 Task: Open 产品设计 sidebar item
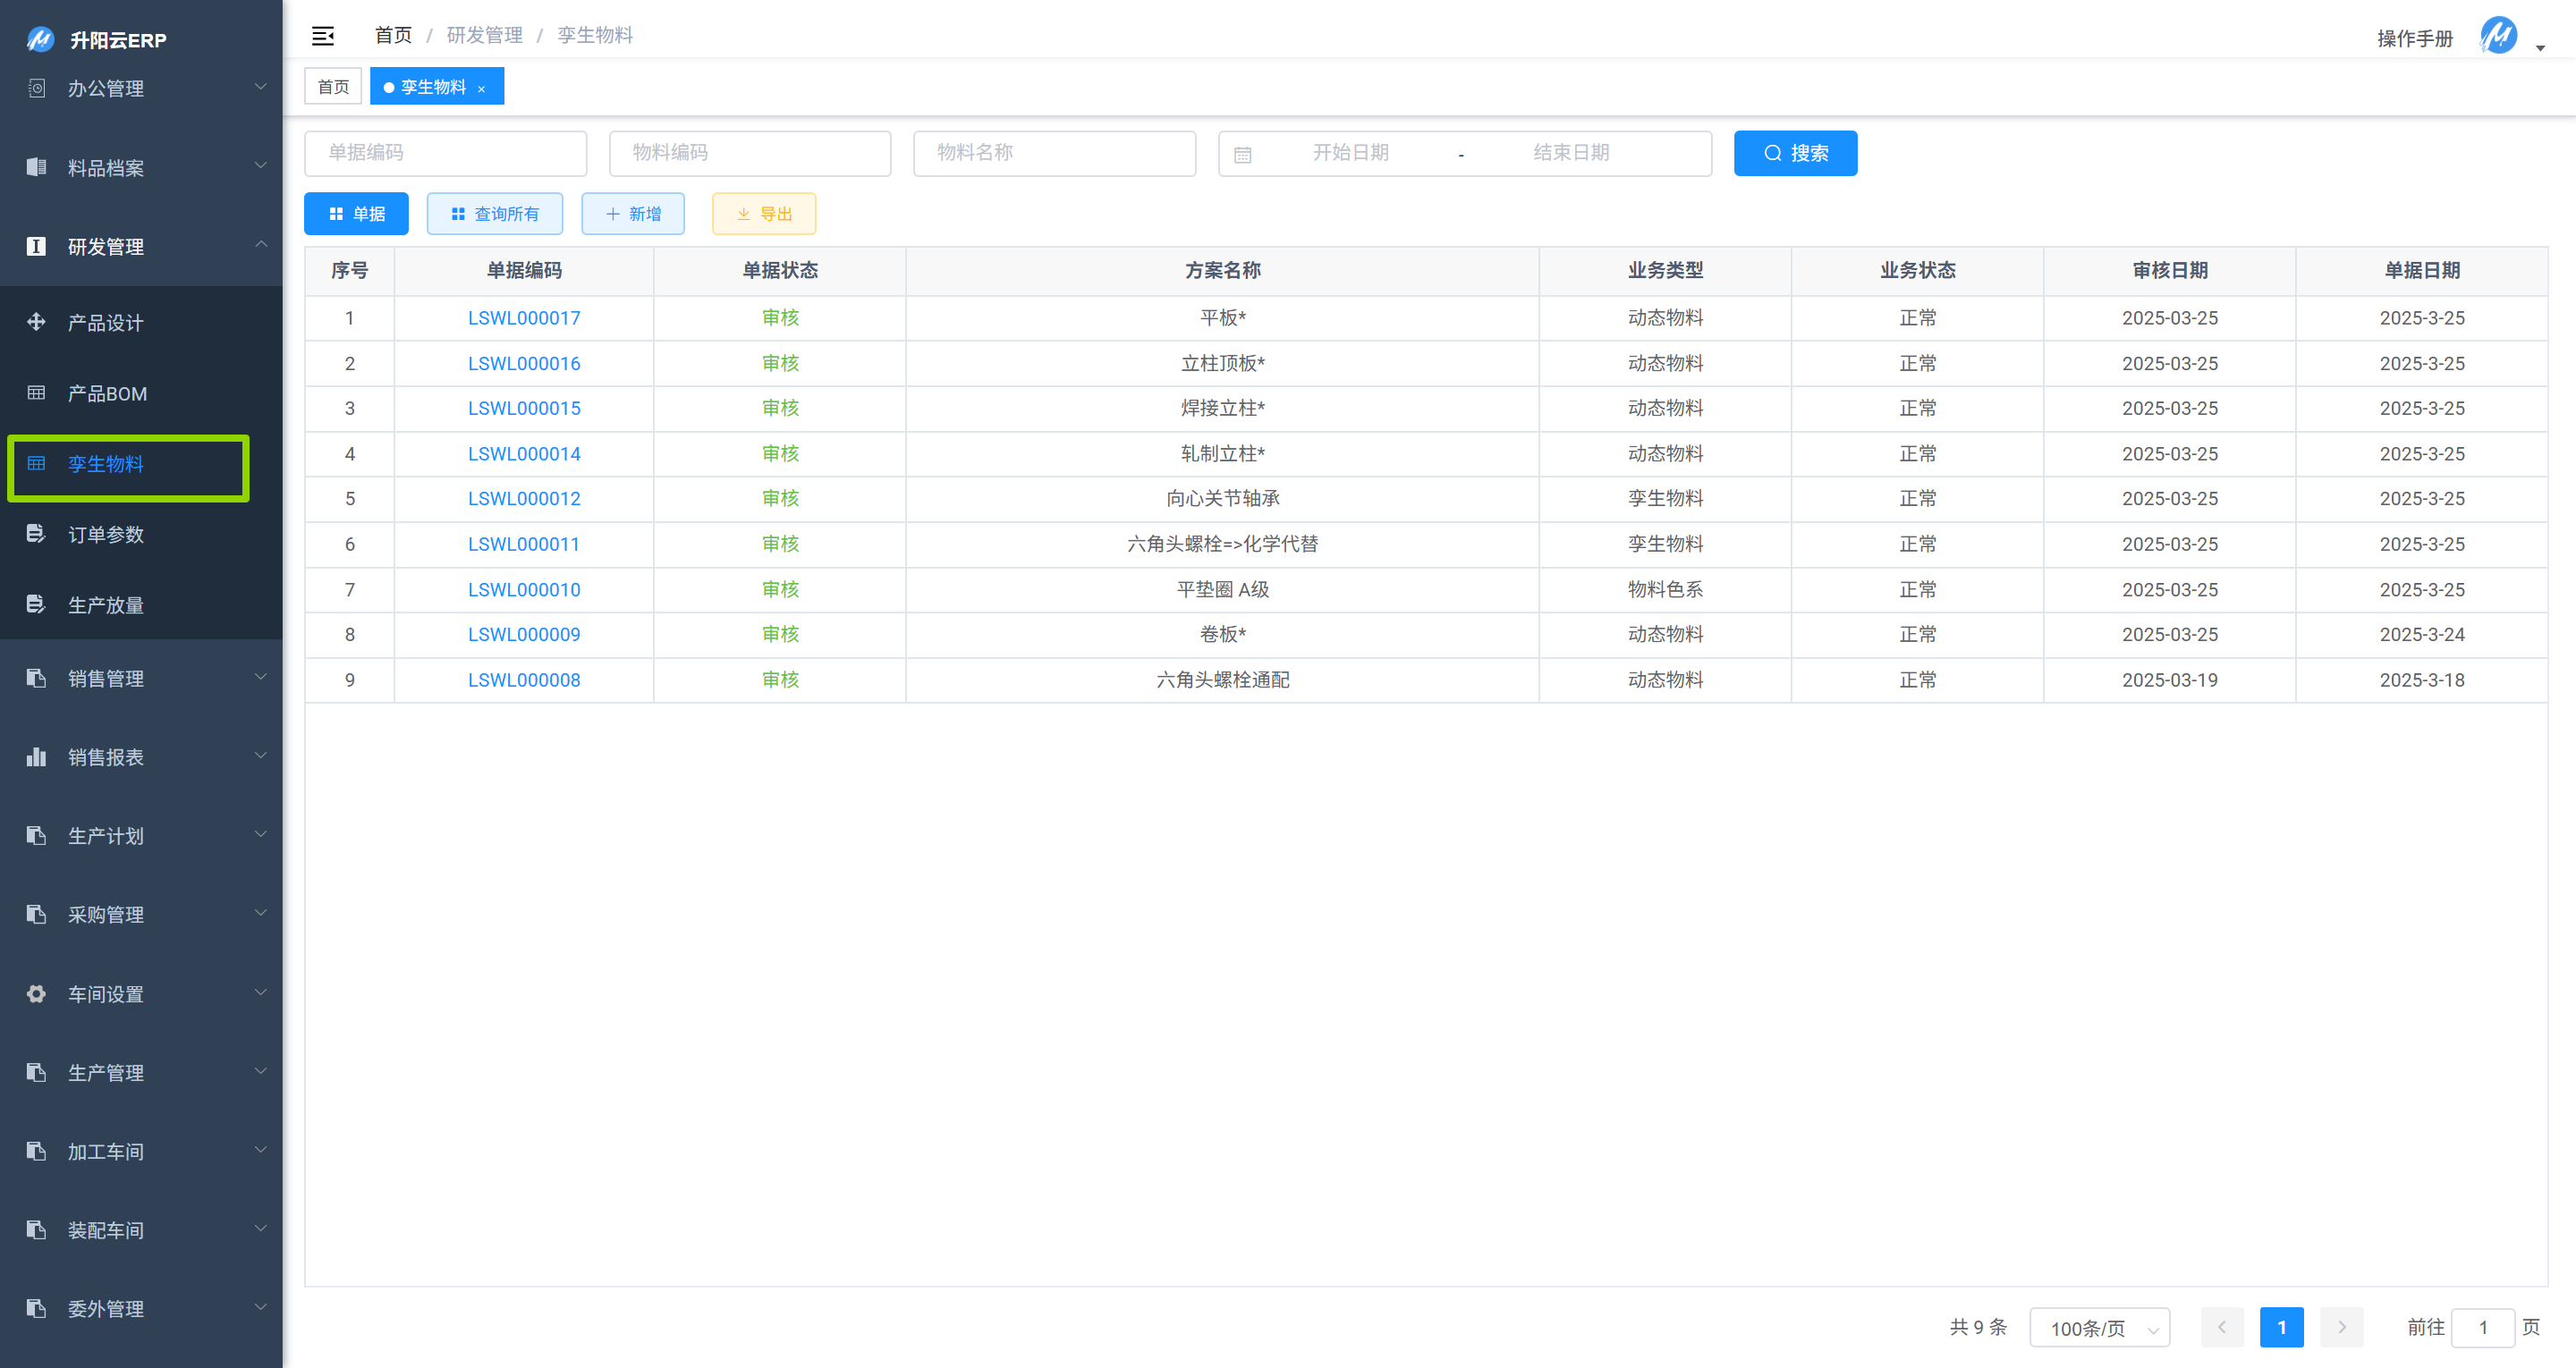click(x=106, y=323)
